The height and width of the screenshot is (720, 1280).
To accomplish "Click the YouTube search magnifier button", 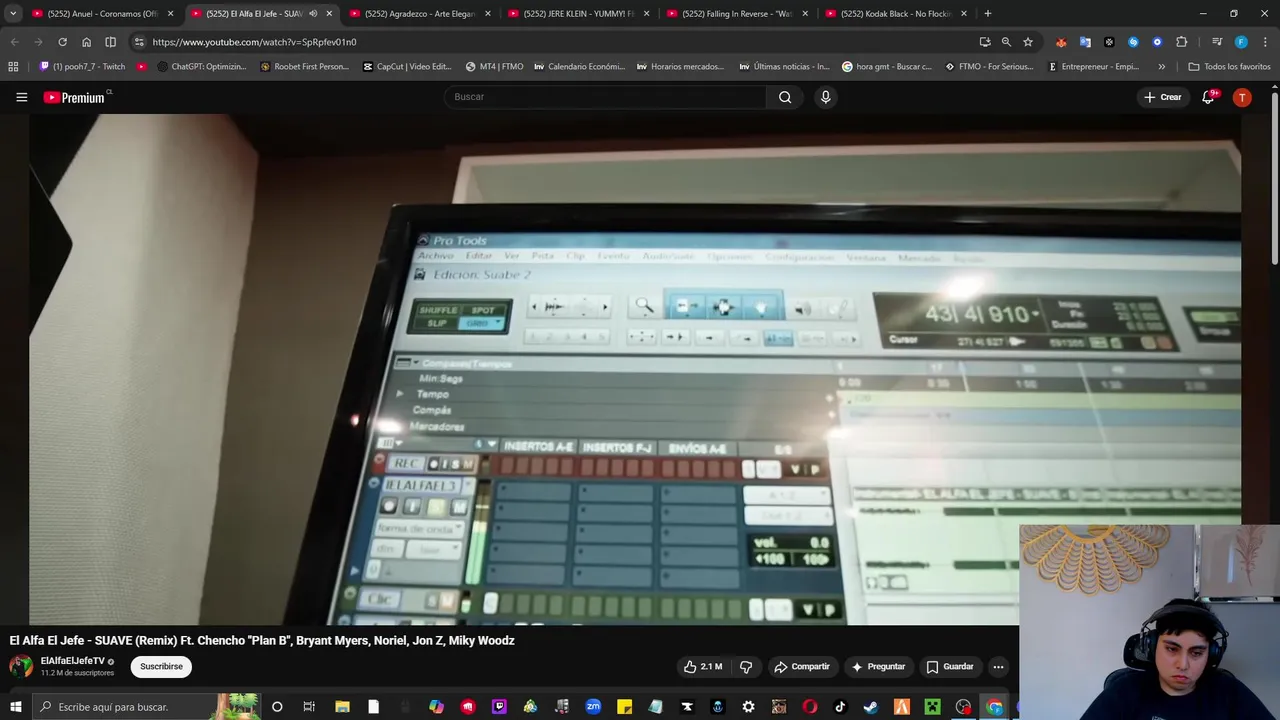I will coord(785,97).
